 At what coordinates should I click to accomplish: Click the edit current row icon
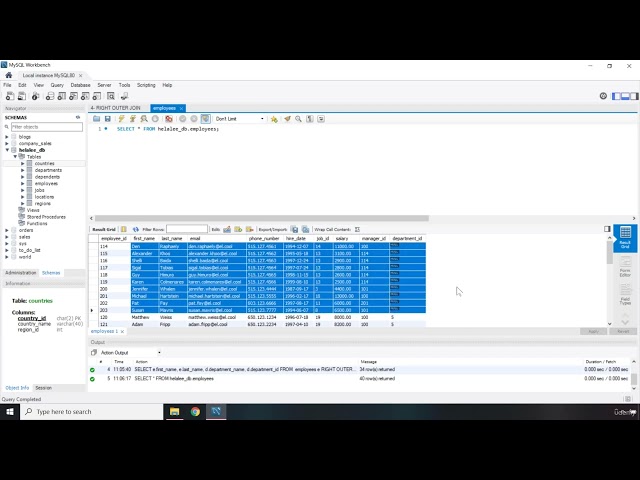coord(227,229)
